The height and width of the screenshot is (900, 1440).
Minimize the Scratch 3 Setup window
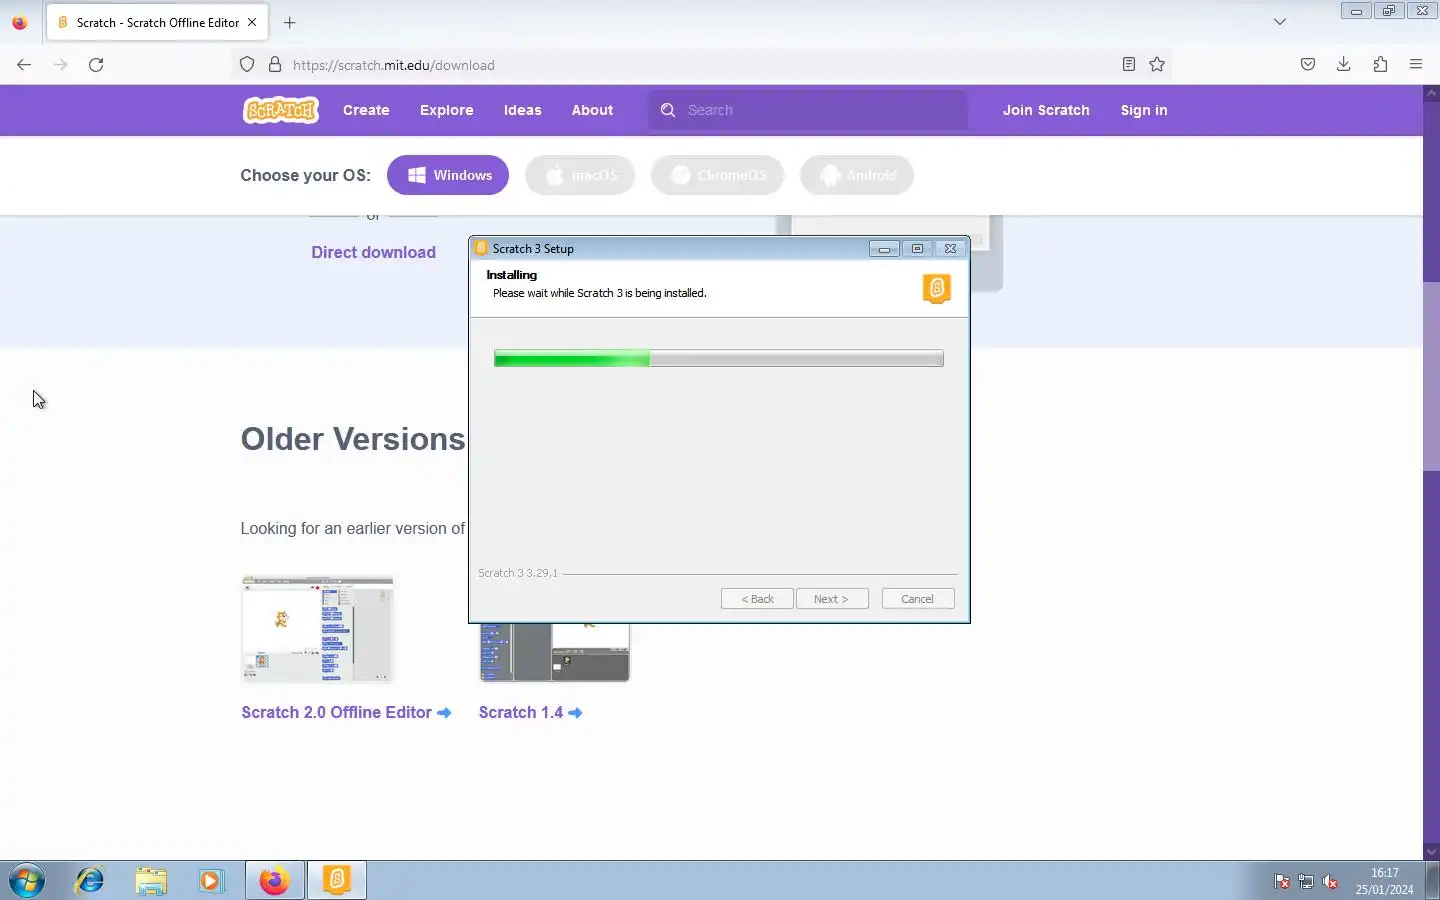[x=884, y=249]
